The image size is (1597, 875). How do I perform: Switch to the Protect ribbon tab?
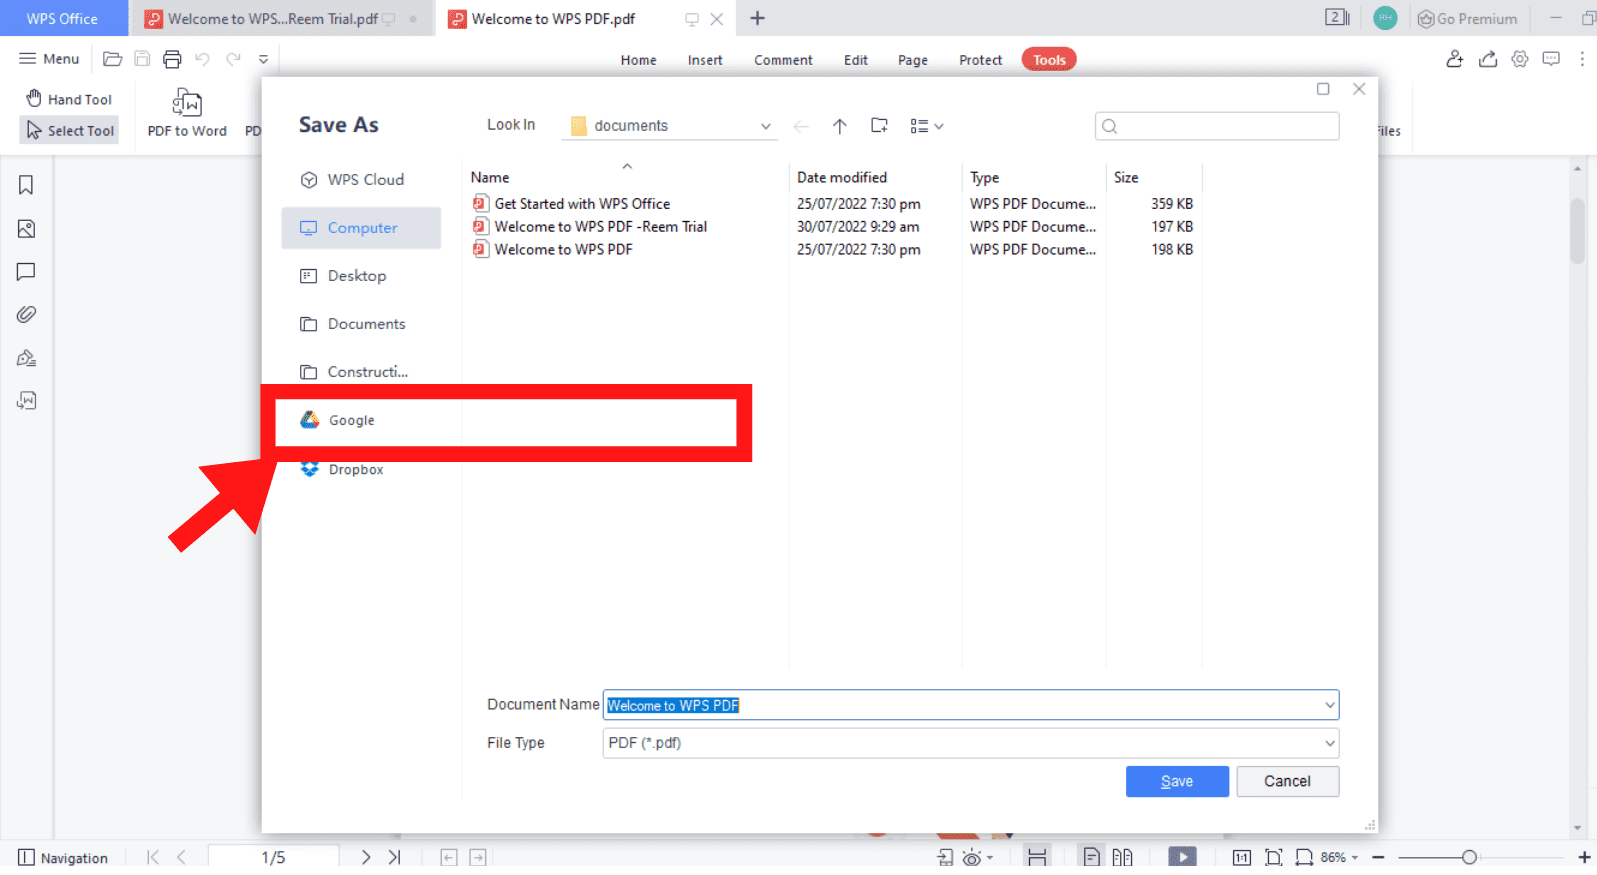[980, 60]
